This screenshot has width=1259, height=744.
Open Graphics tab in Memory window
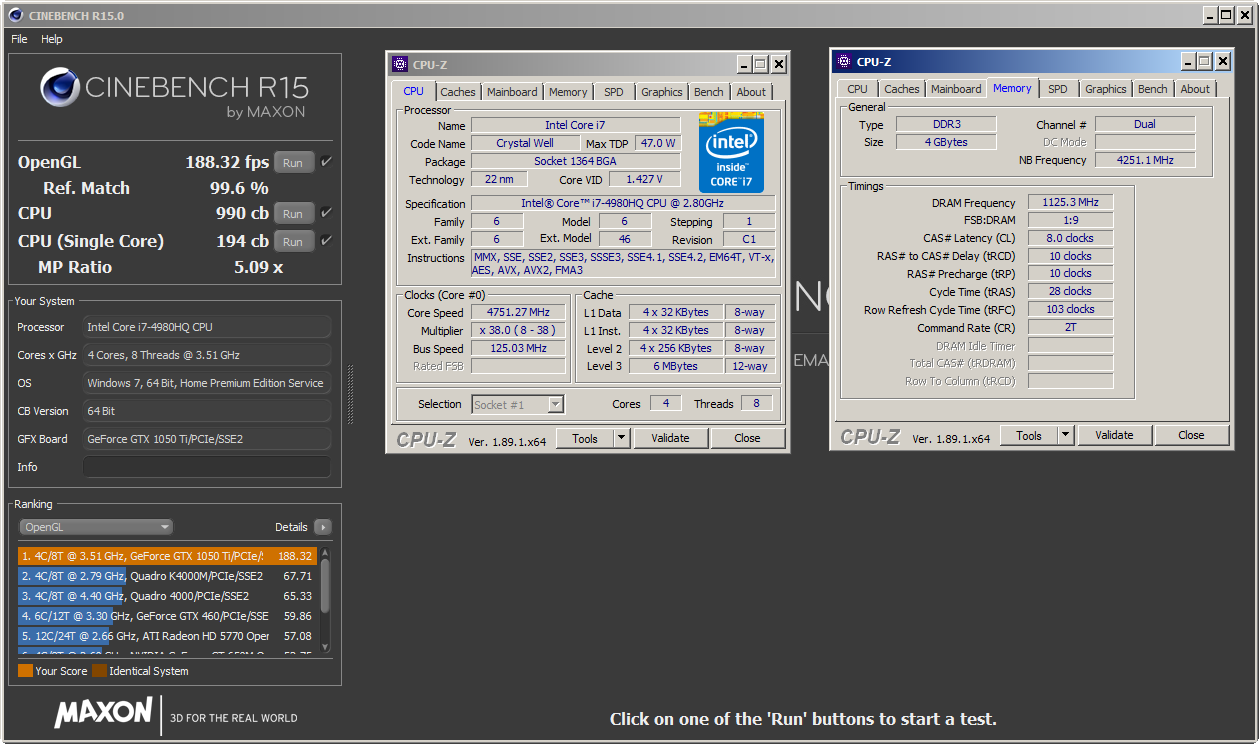point(1106,89)
